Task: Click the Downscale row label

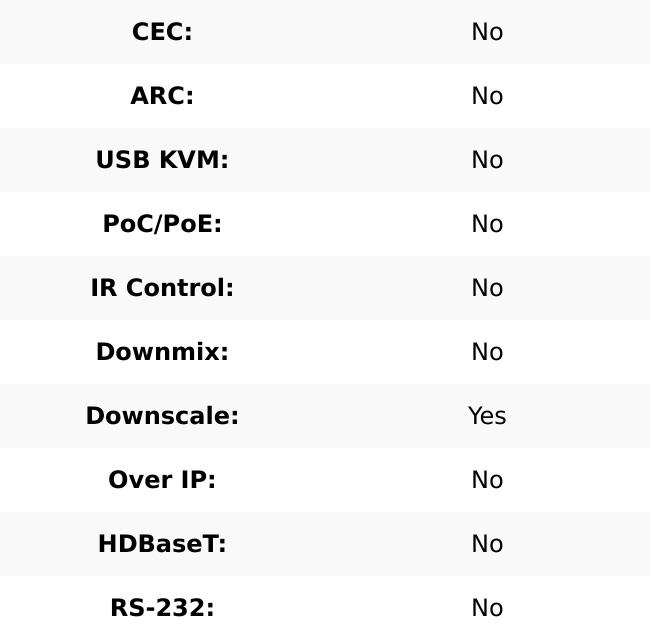Action: [x=162, y=416]
